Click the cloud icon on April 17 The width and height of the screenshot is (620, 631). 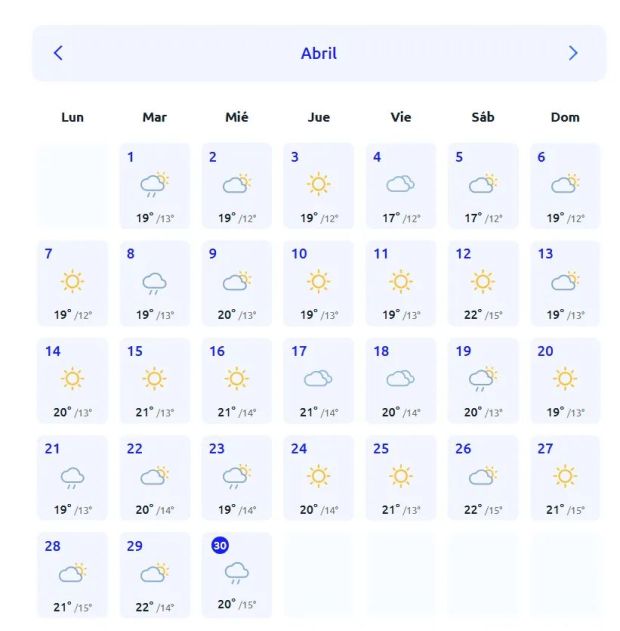318,378
